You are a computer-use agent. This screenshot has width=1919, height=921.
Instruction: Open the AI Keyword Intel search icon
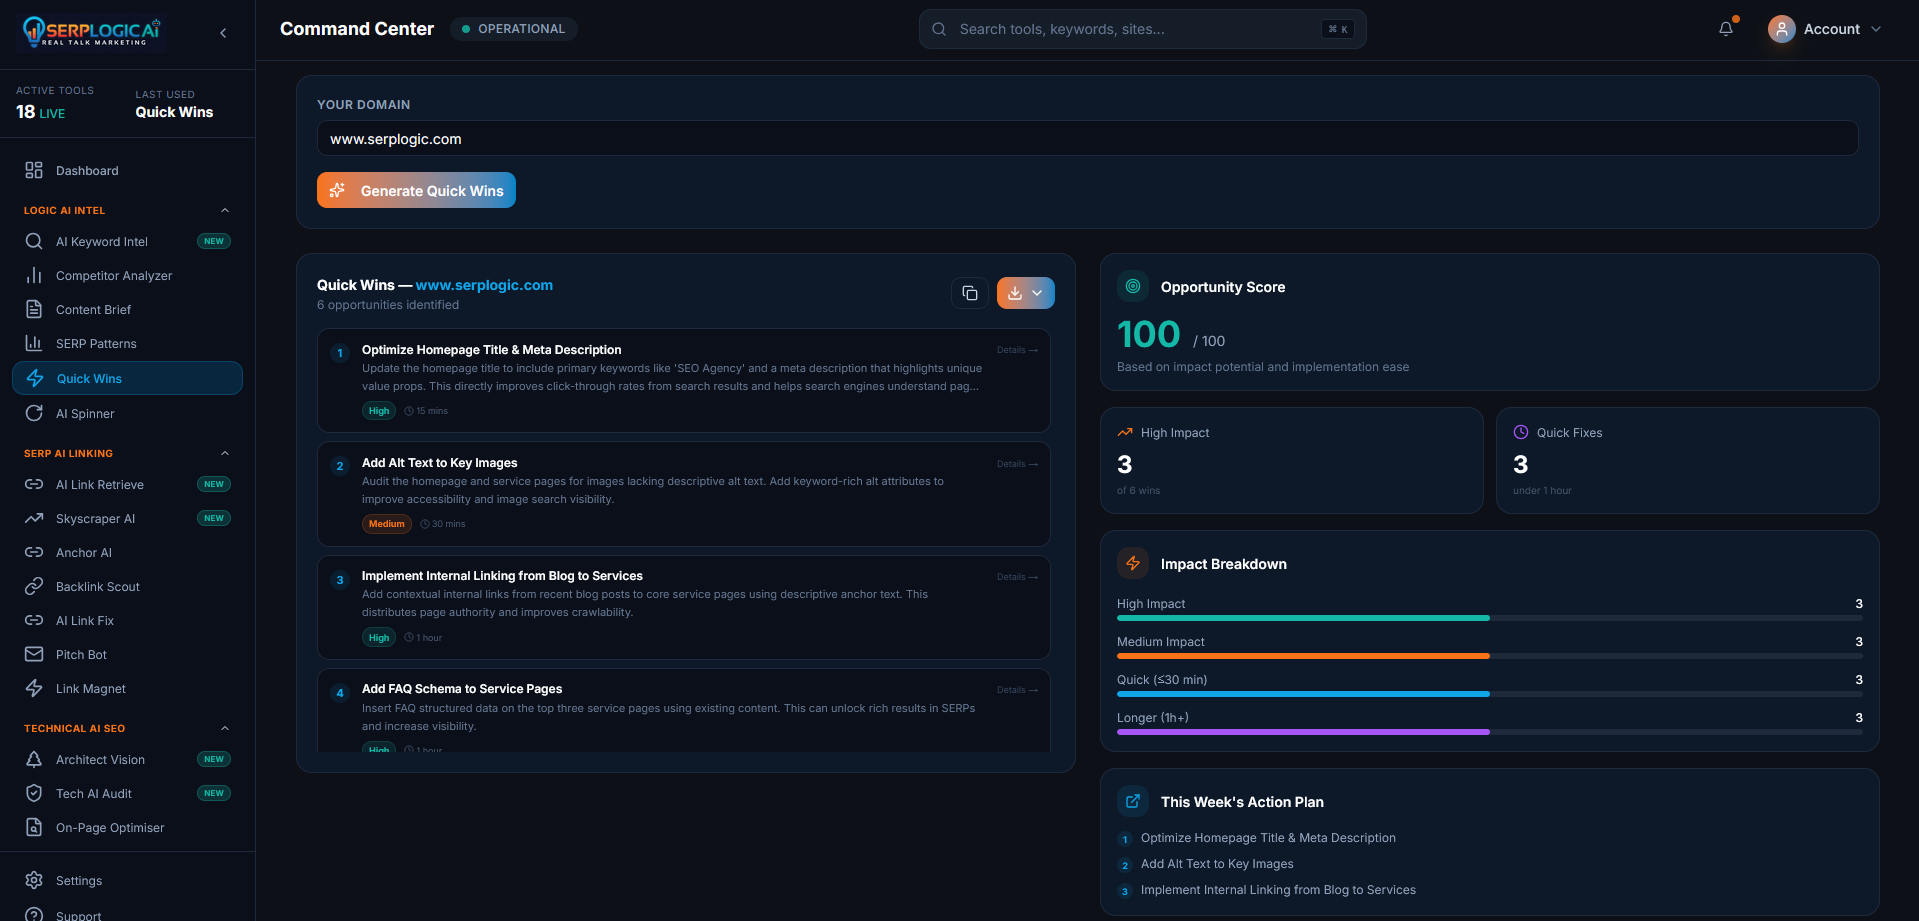tap(34, 241)
